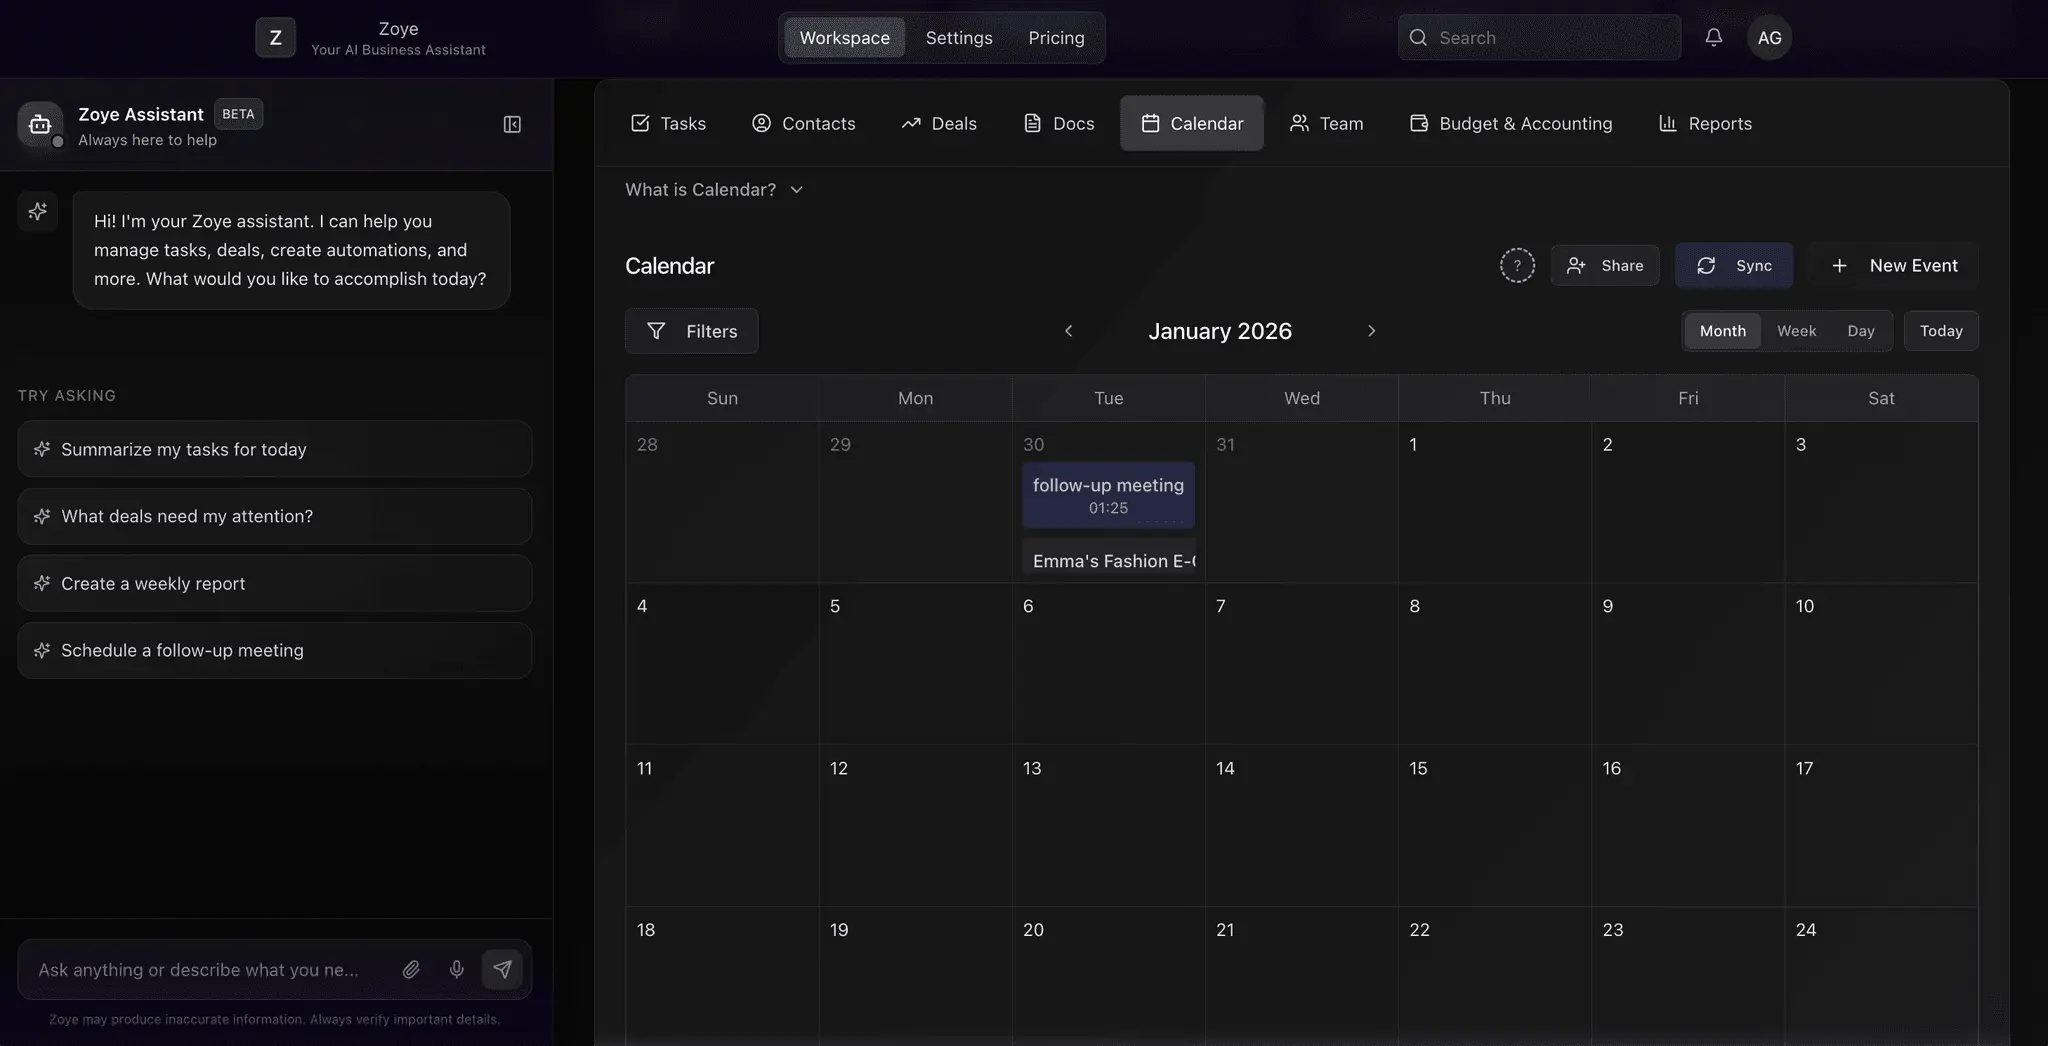The image size is (2048, 1046).
Task: Open Pricing in top navigation
Action: click(1056, 38)
